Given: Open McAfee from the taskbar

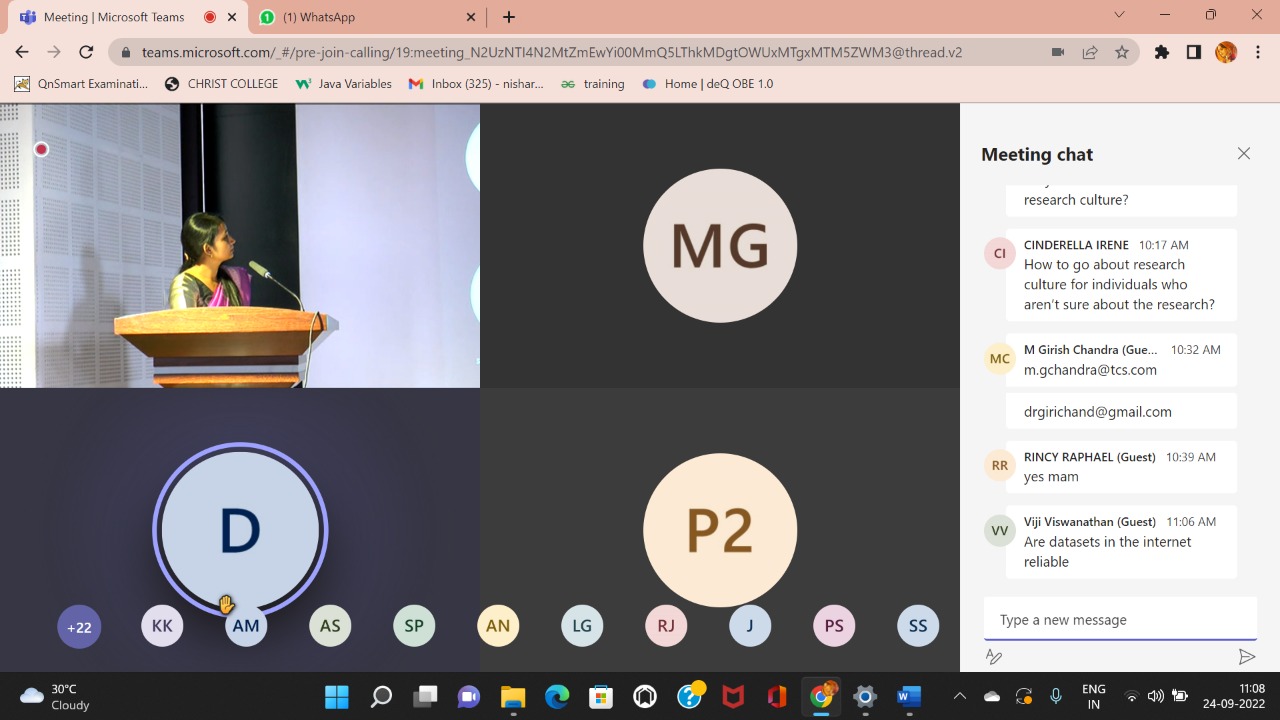Looking at the screenshot, I should click(733, 696).
